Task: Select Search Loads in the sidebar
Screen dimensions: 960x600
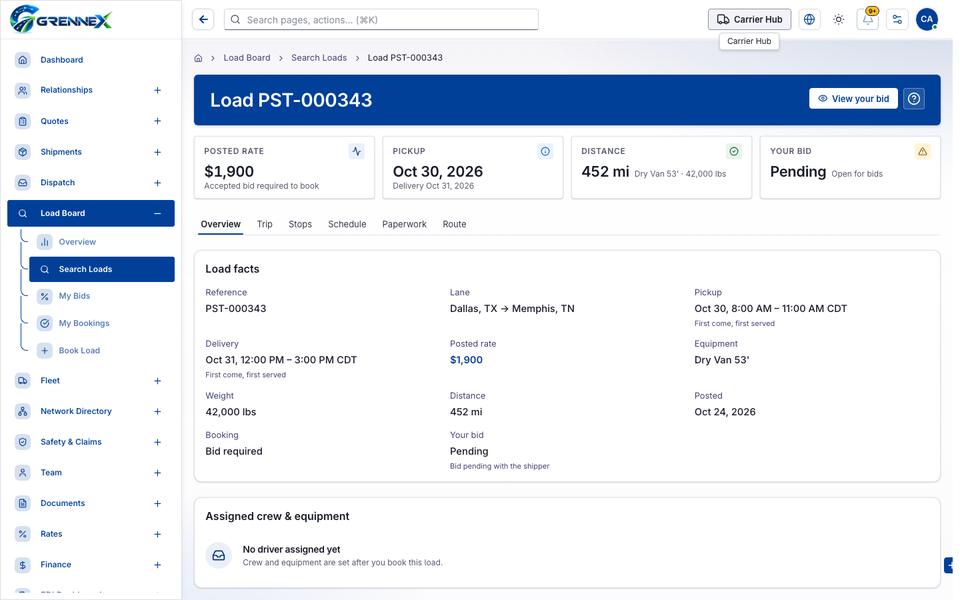Action: coord(102,269)
